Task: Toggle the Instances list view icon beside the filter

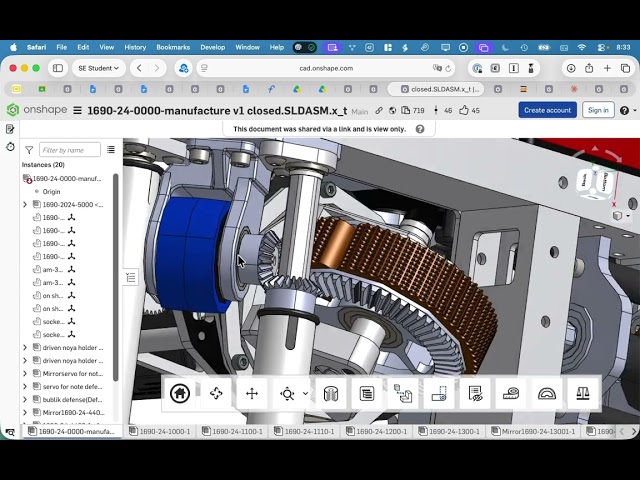Action: [x=111, y=150]
